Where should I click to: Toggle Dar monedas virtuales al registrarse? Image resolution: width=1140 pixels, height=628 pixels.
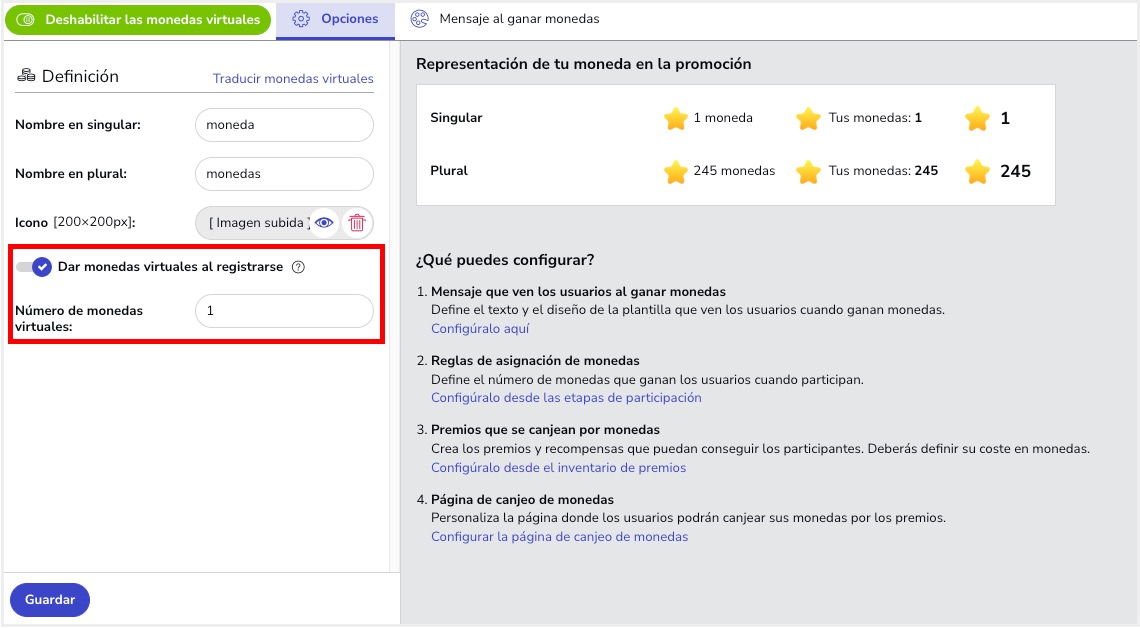pyautogui.click(x=34, y=267)
